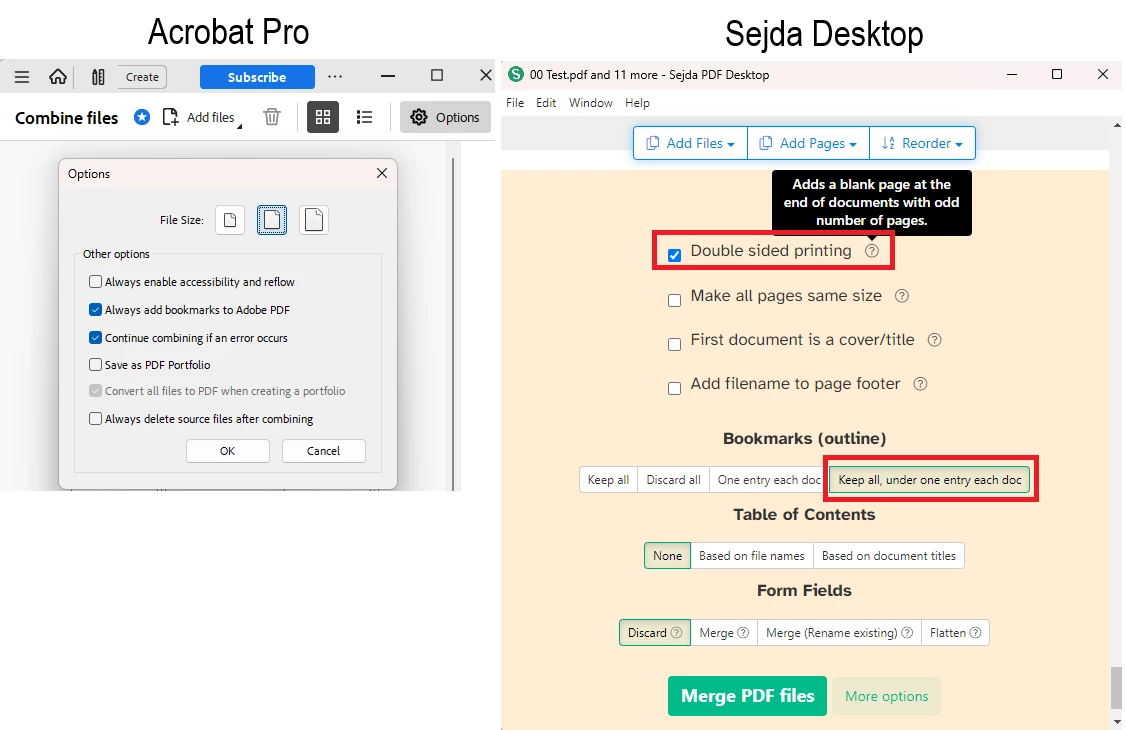This screenshot has height=730, width=1126.
Task: Open the Window menu in Sejda
Action: tap(590, 103)
